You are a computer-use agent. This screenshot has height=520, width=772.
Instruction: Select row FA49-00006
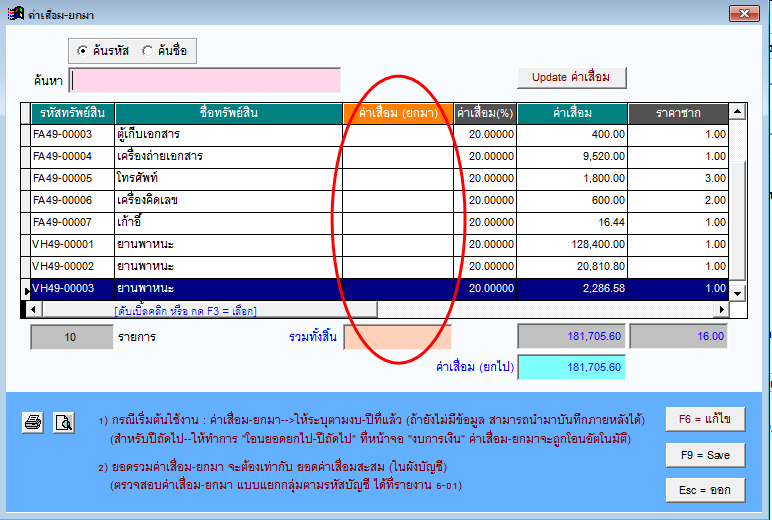[x=380, y=200]
